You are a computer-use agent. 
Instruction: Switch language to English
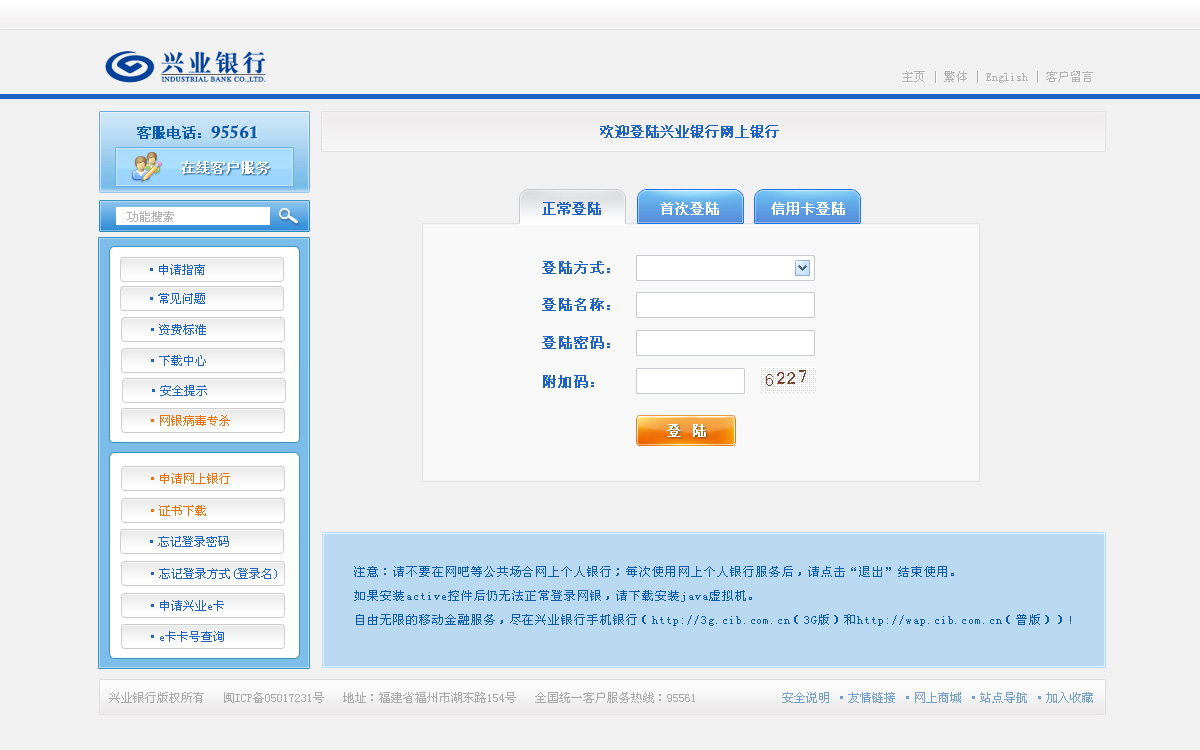click(1006, 77)
